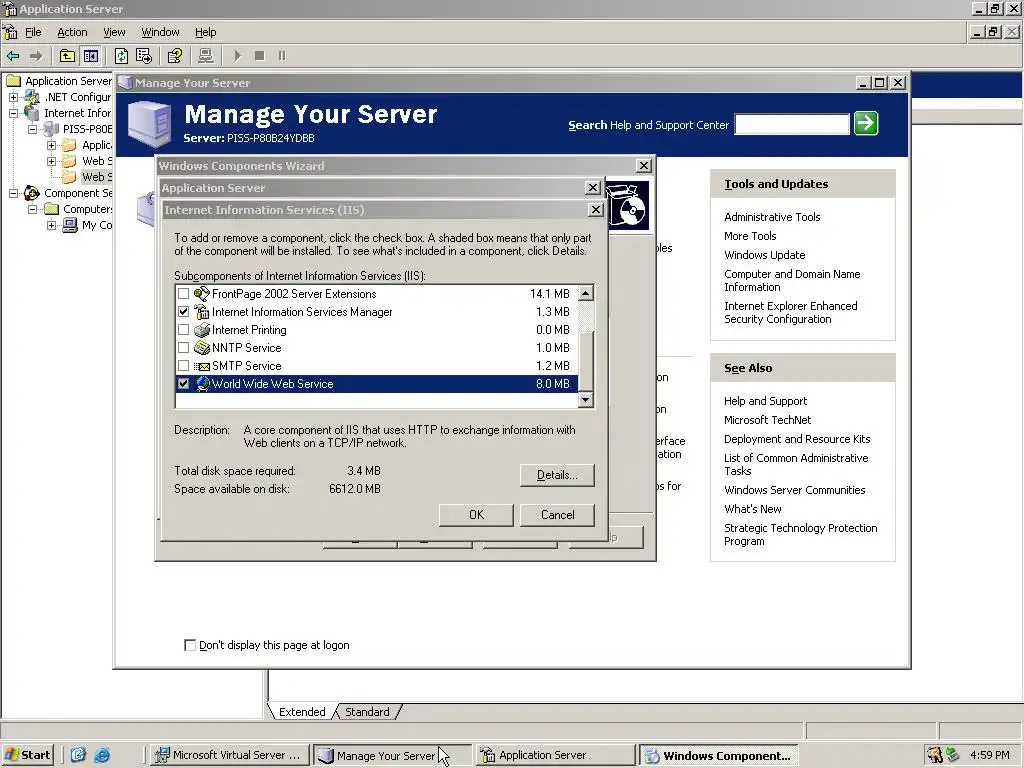Switch to the Extended tab
Image resolution: width=1024 pixels, height=768 pixels.
302,712
